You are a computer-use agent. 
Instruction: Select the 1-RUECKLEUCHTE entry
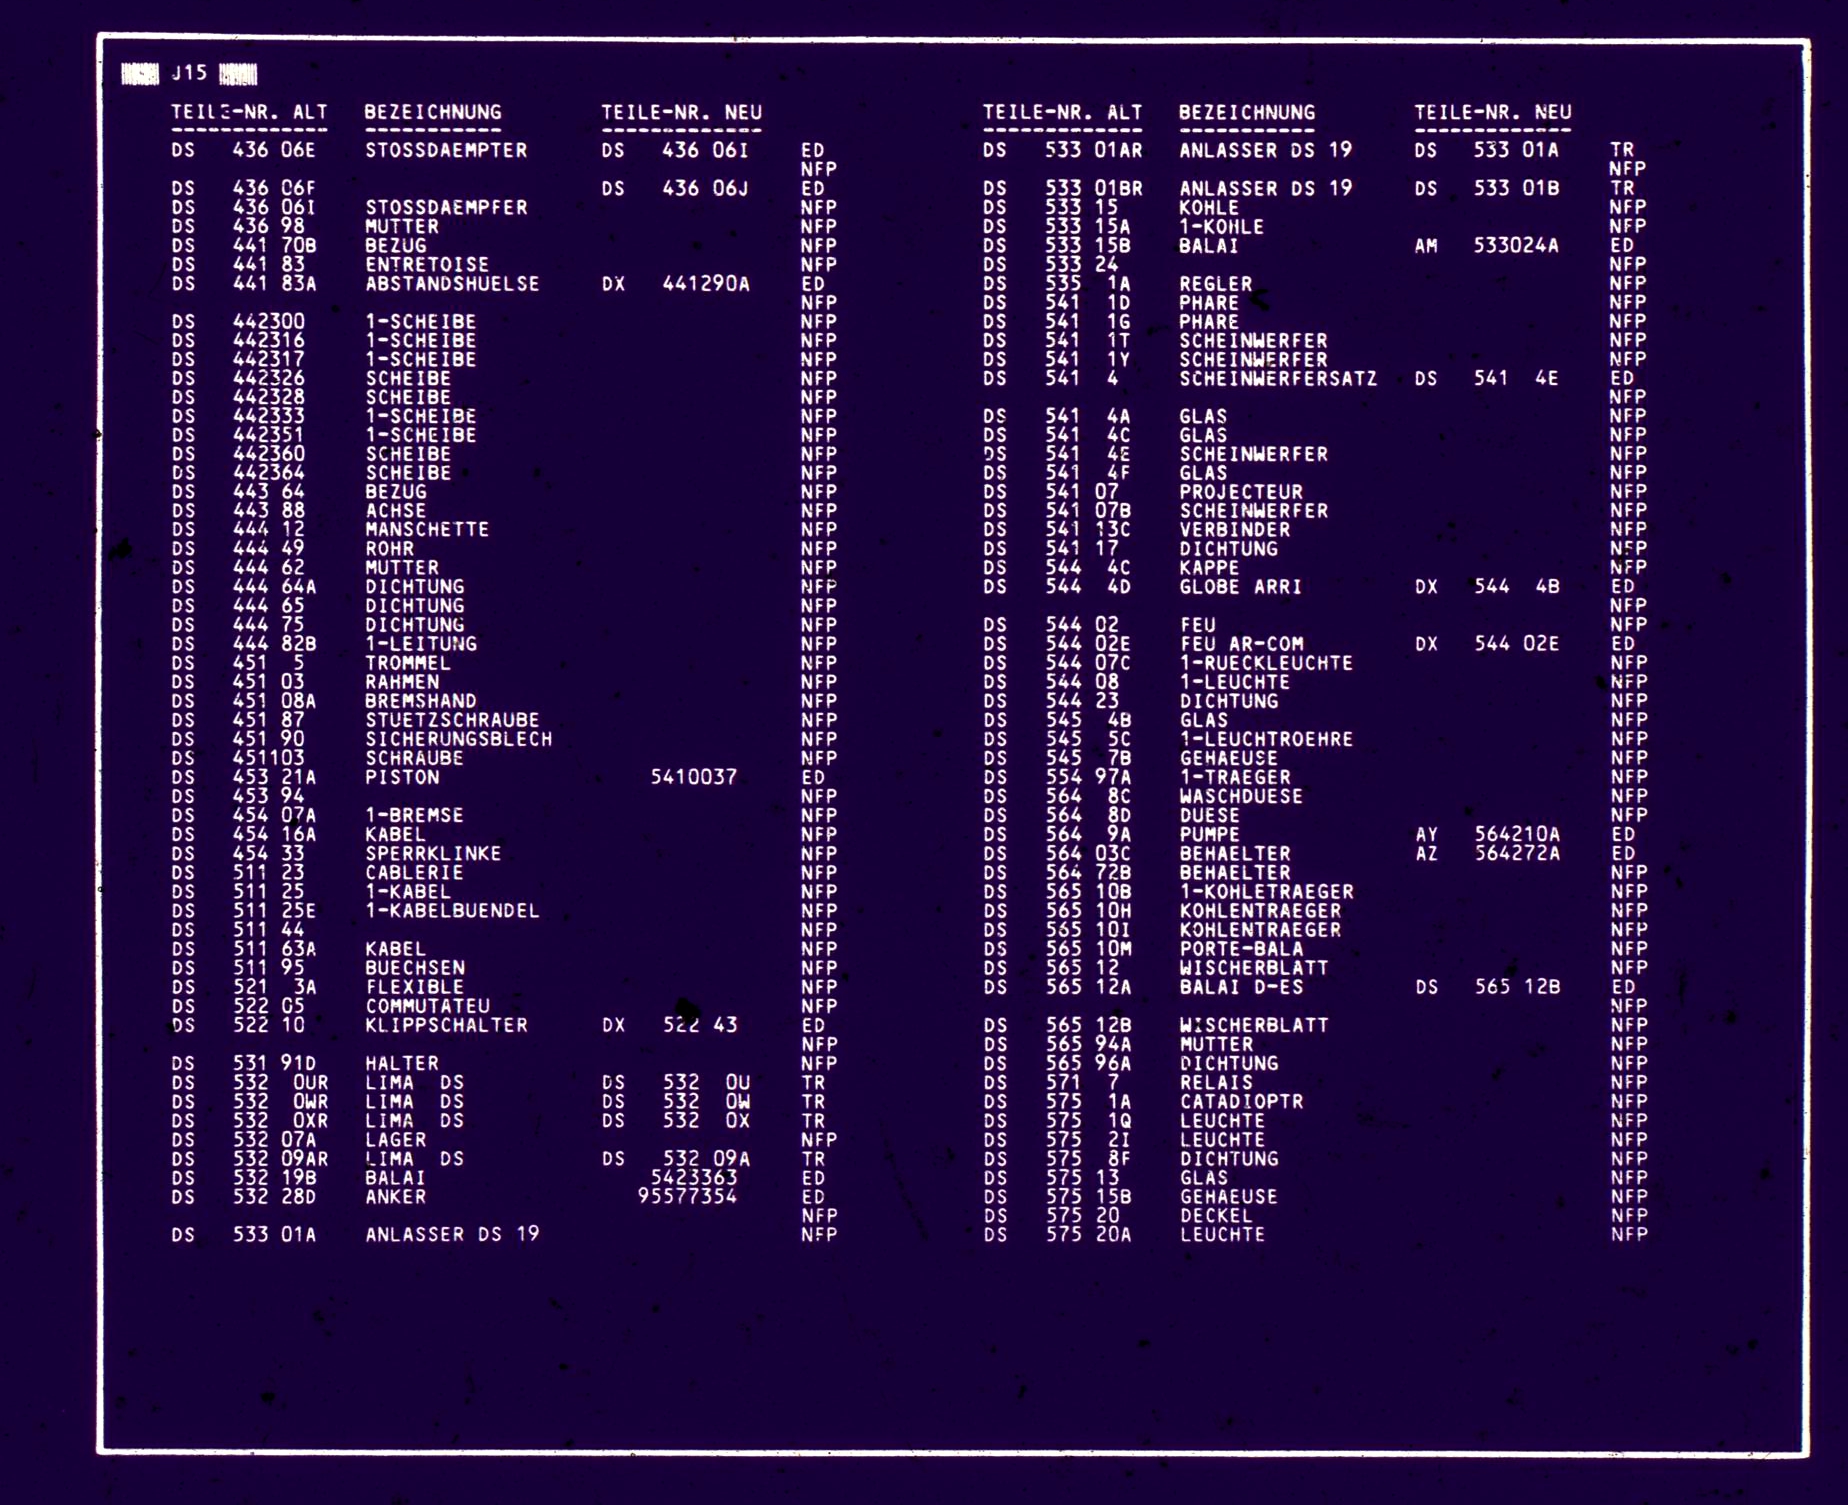(x=1266, y=663)
